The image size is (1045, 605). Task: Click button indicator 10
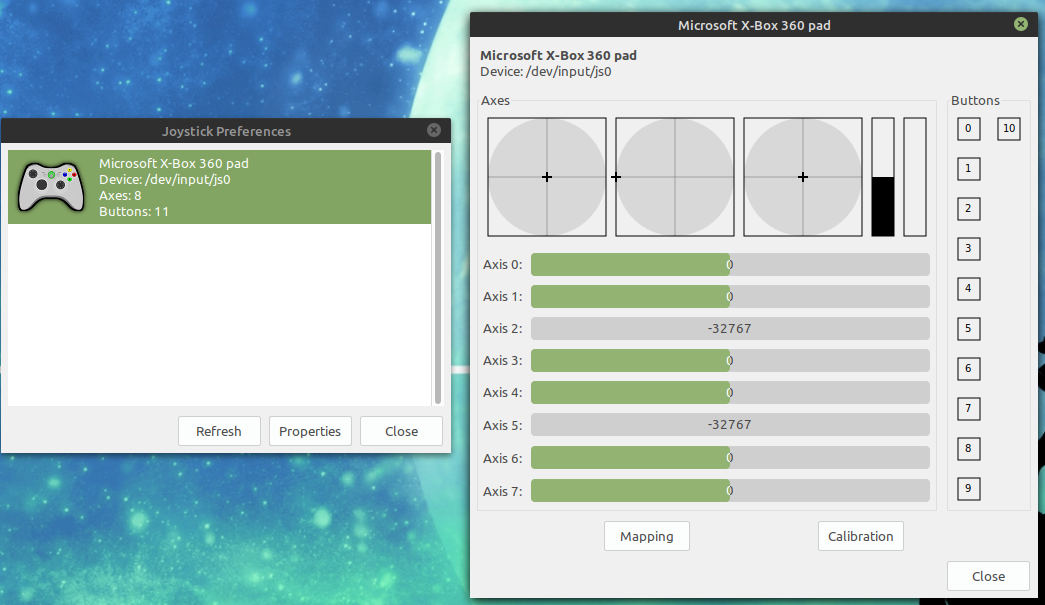pos(1009,129)
